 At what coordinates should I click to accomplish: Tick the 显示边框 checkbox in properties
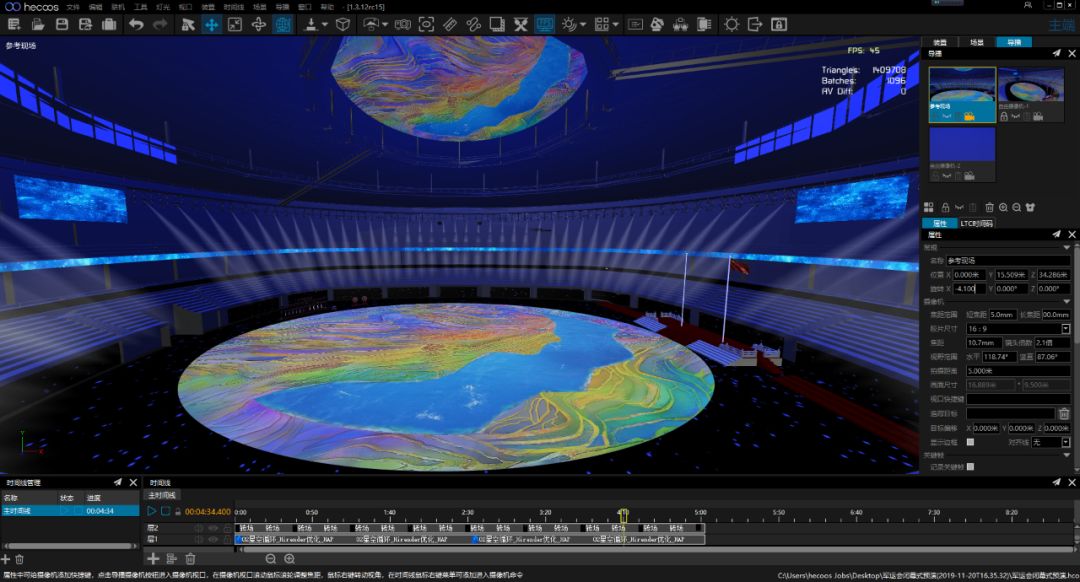[970, 442]
